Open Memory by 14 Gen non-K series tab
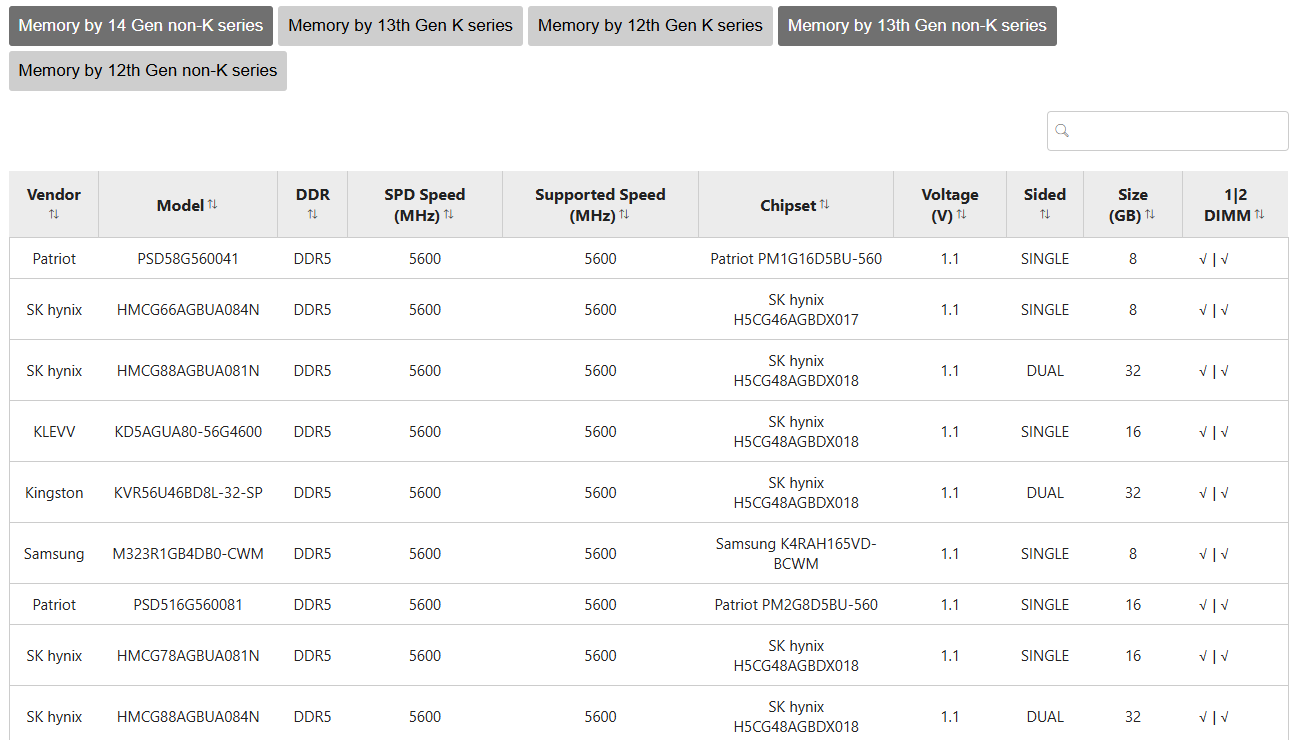The width and height of the screenshot is (1297, 740). [x=141, y=26]
